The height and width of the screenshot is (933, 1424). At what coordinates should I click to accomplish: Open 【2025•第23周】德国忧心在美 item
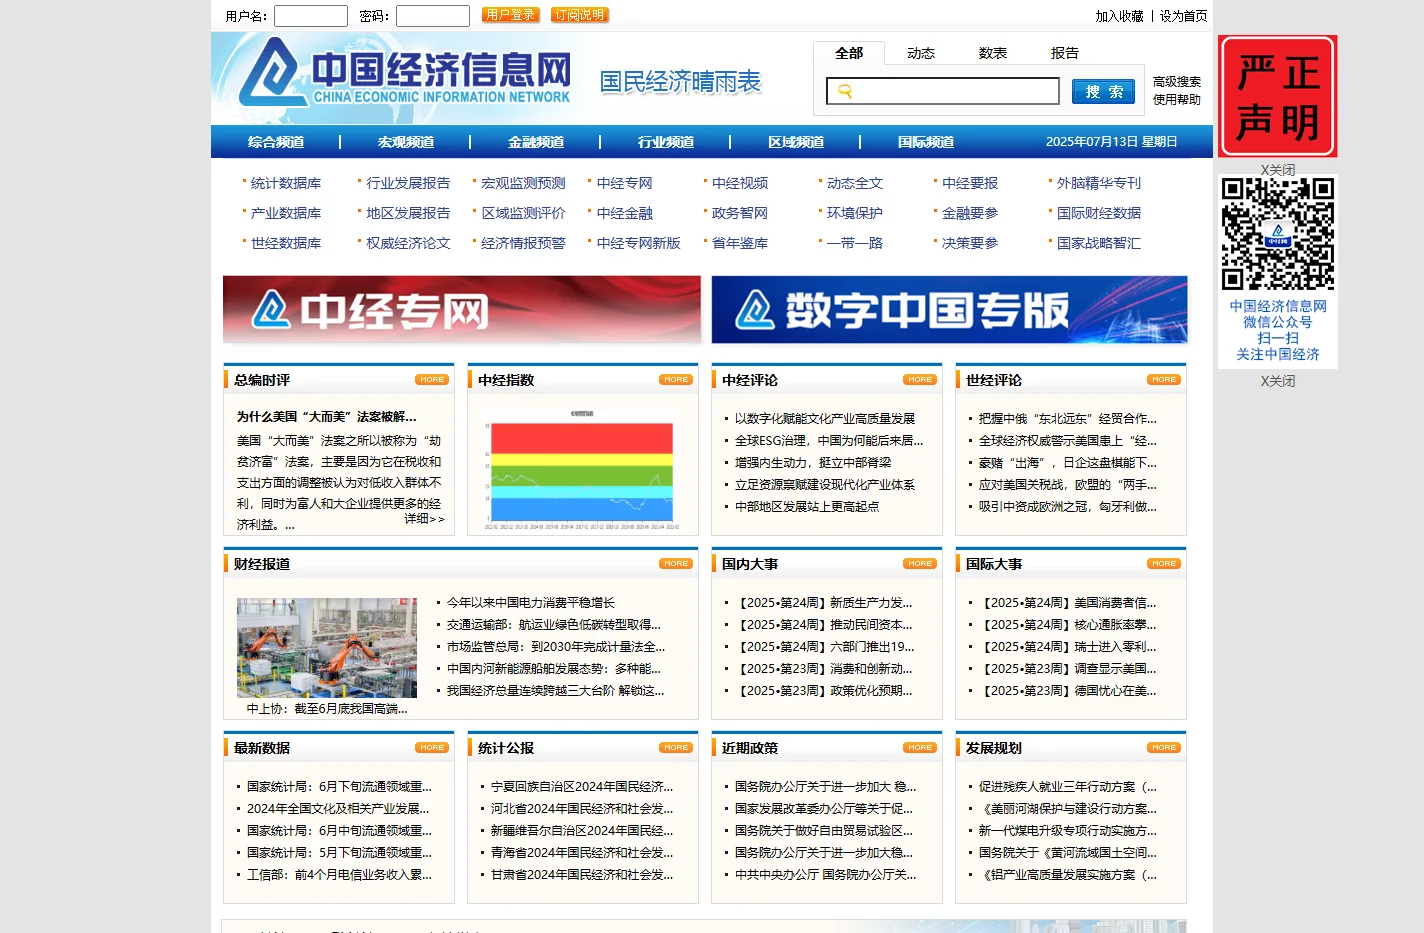[x=1068, y=691]
